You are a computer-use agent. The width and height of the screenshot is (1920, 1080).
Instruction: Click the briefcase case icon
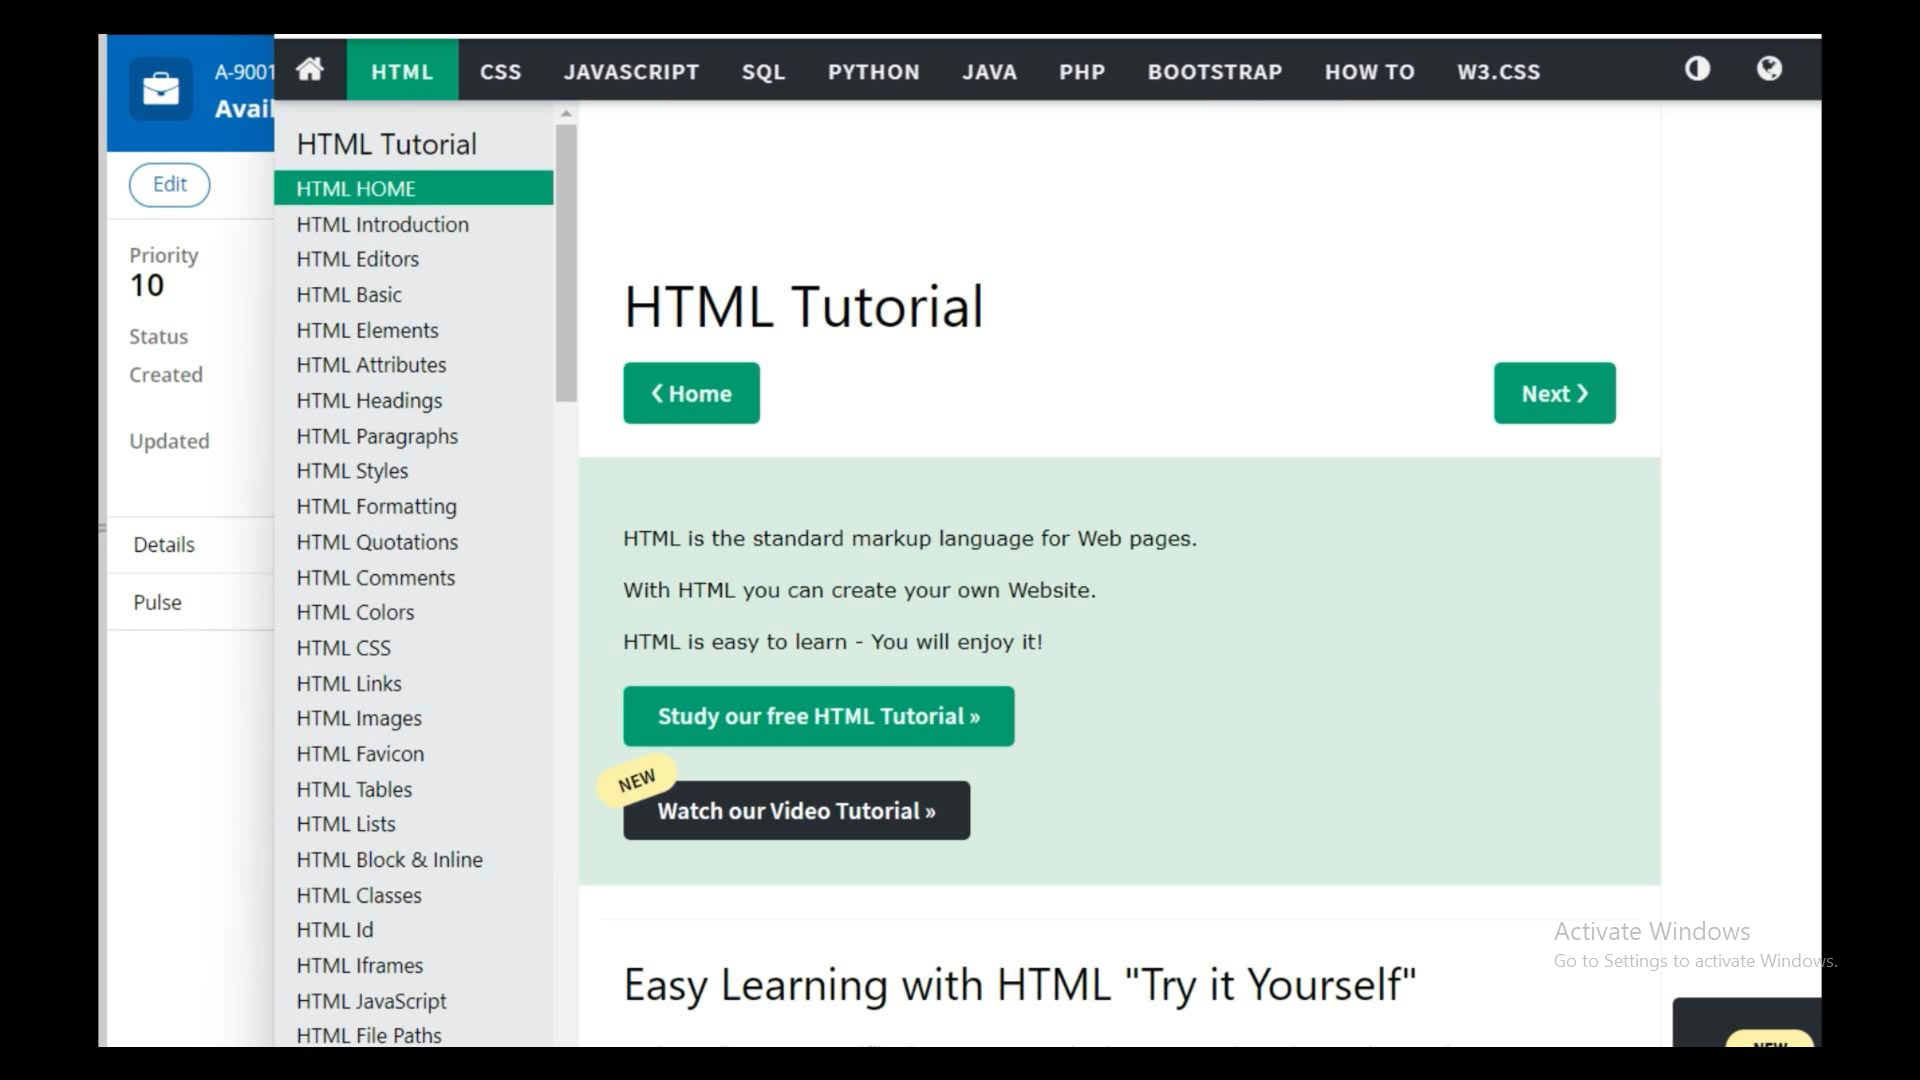[161, 90]
